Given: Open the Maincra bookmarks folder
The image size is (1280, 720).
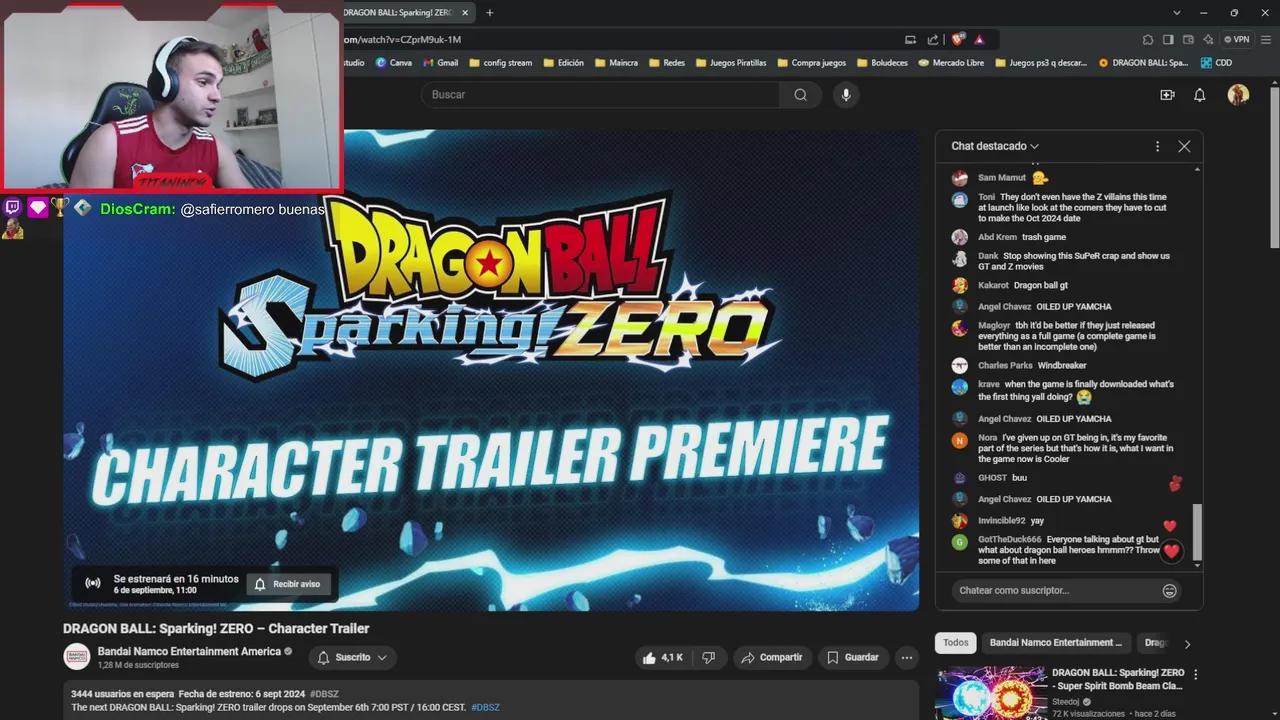Looking at the screenshot, I should pyautogui.click(x=616, y=63).
